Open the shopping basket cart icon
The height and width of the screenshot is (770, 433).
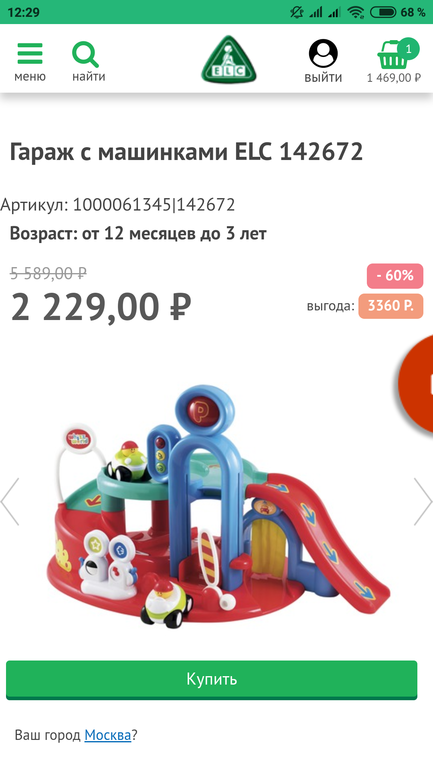(393, 55)
